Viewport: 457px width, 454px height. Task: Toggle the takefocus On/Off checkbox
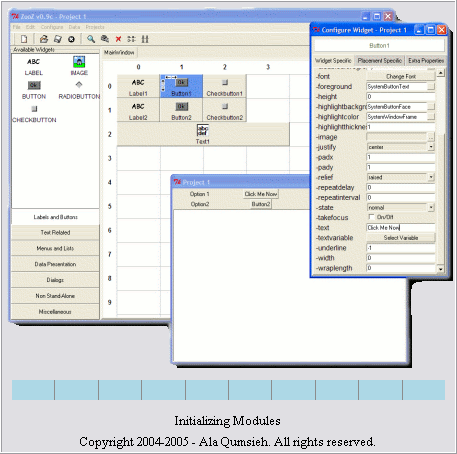[371, 217]
